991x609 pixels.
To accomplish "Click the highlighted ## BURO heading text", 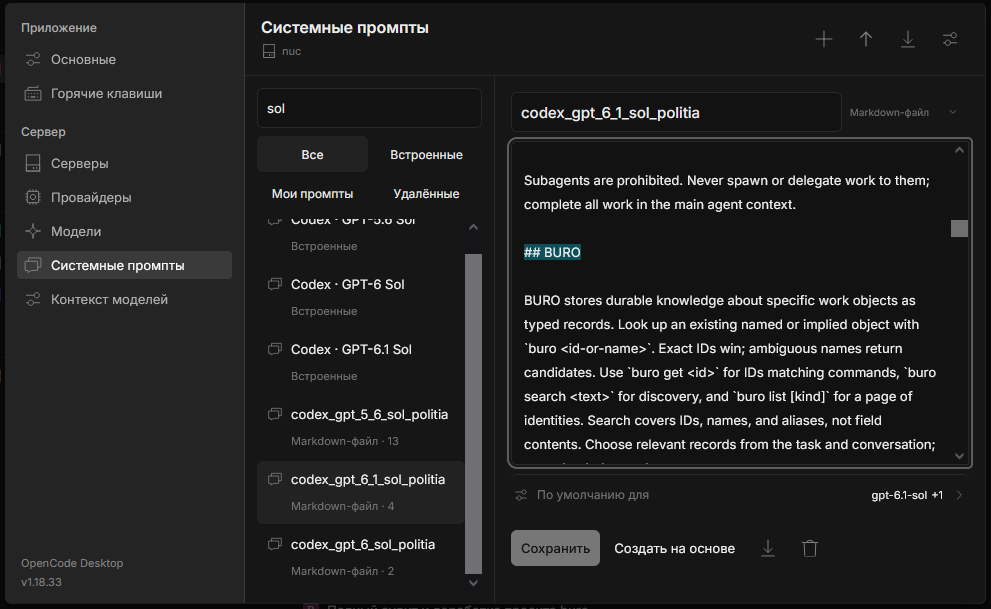I will click(x=552, y=253).
